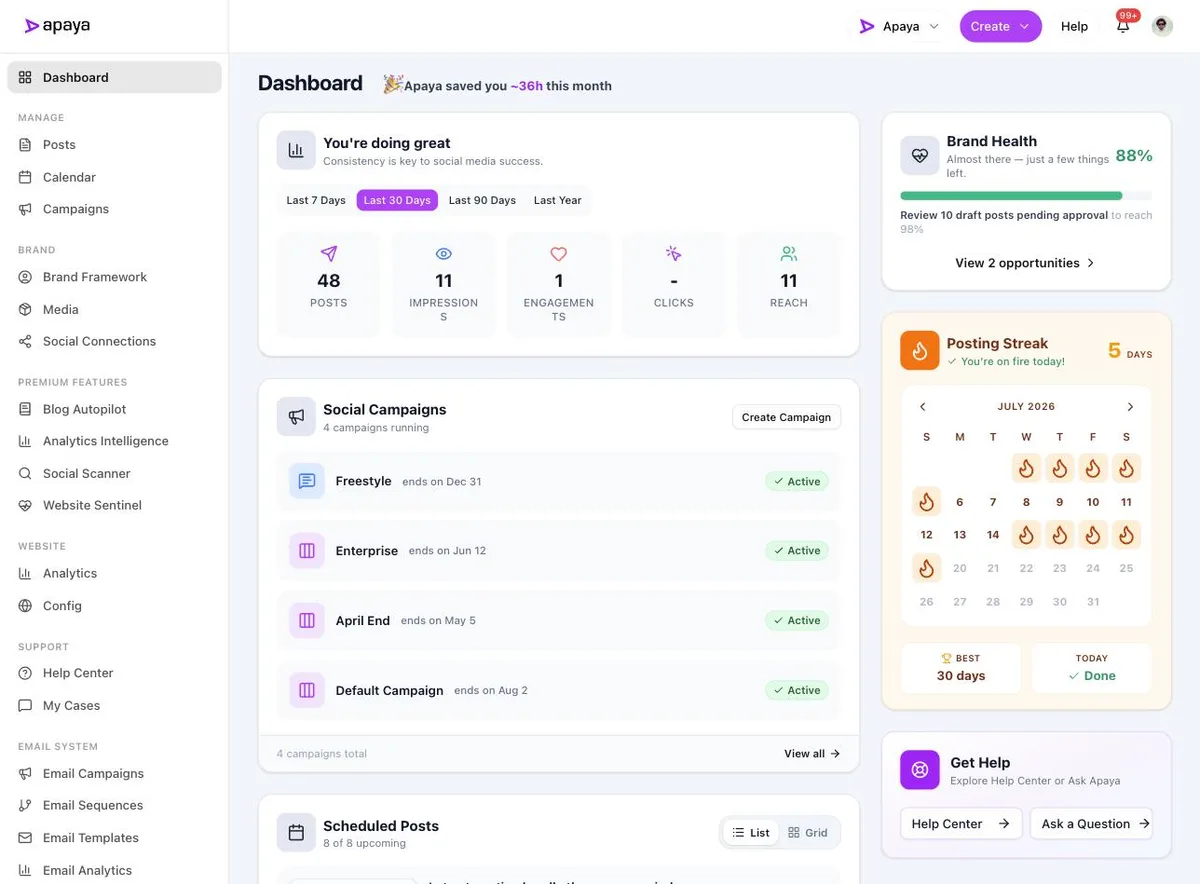Expand View 2 opportunities
The image size is (1200, 884).
tap(1026, 263)
